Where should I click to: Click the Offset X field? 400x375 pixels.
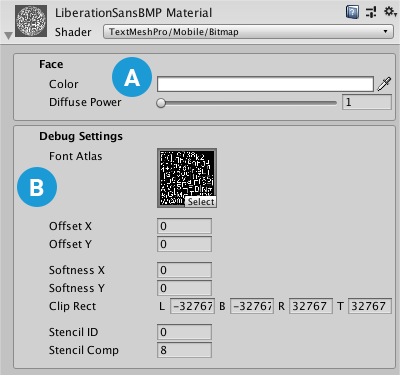pos(184,226)
